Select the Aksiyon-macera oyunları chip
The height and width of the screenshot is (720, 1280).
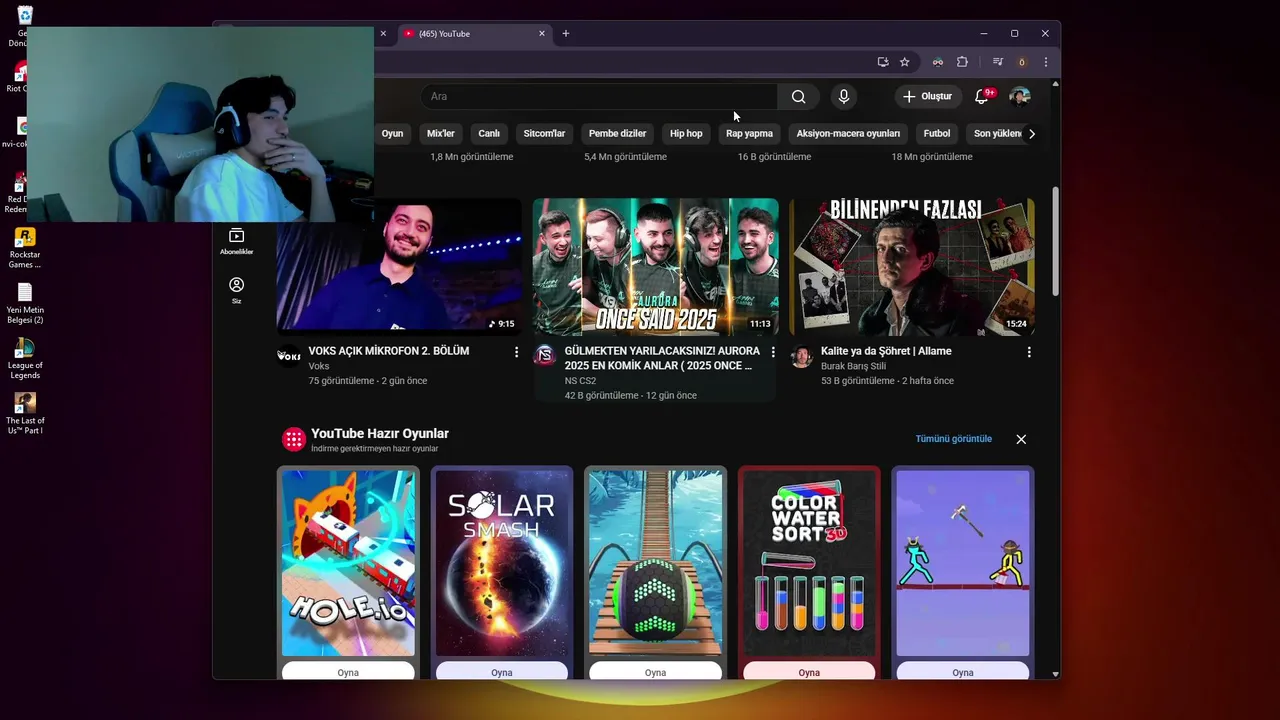[848, 133]
